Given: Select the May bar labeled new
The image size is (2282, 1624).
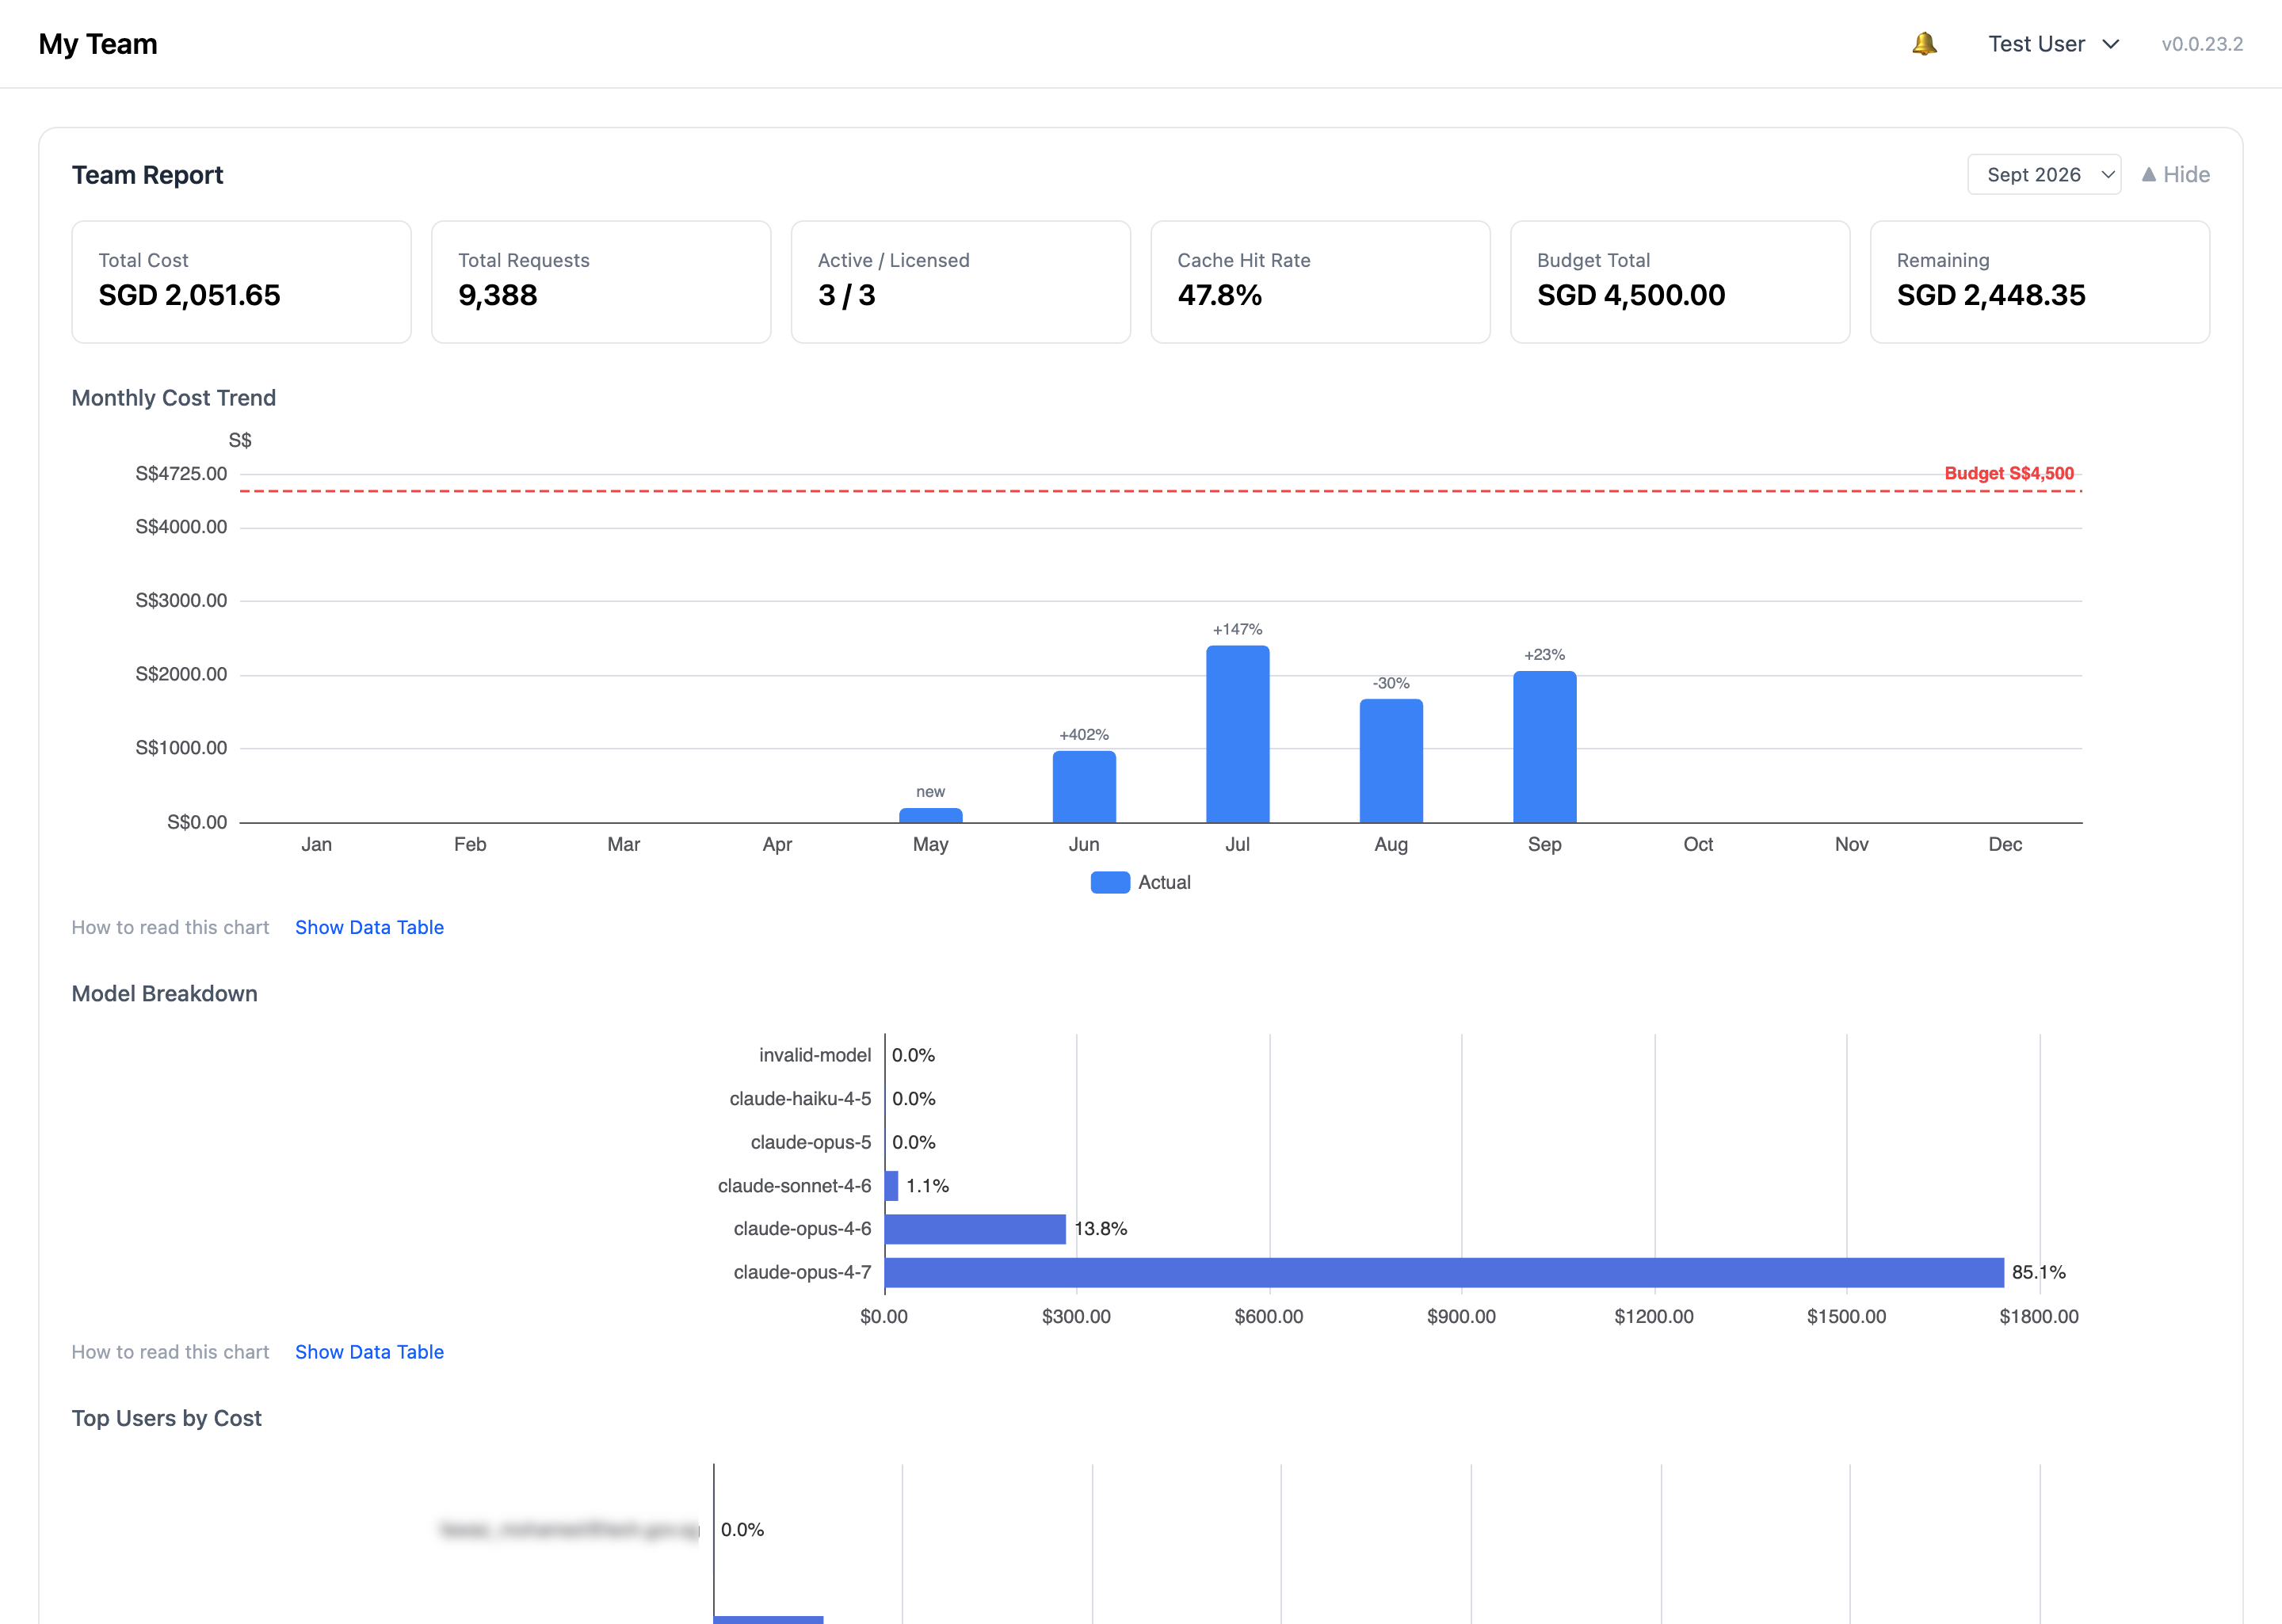Looking at the screenshot, I should 930,815.
